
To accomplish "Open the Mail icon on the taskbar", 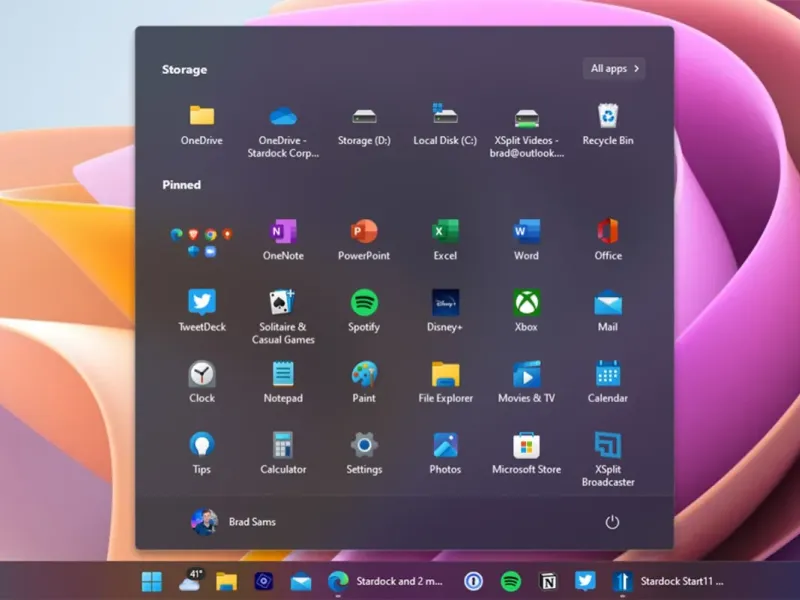I will pos(301,581).
